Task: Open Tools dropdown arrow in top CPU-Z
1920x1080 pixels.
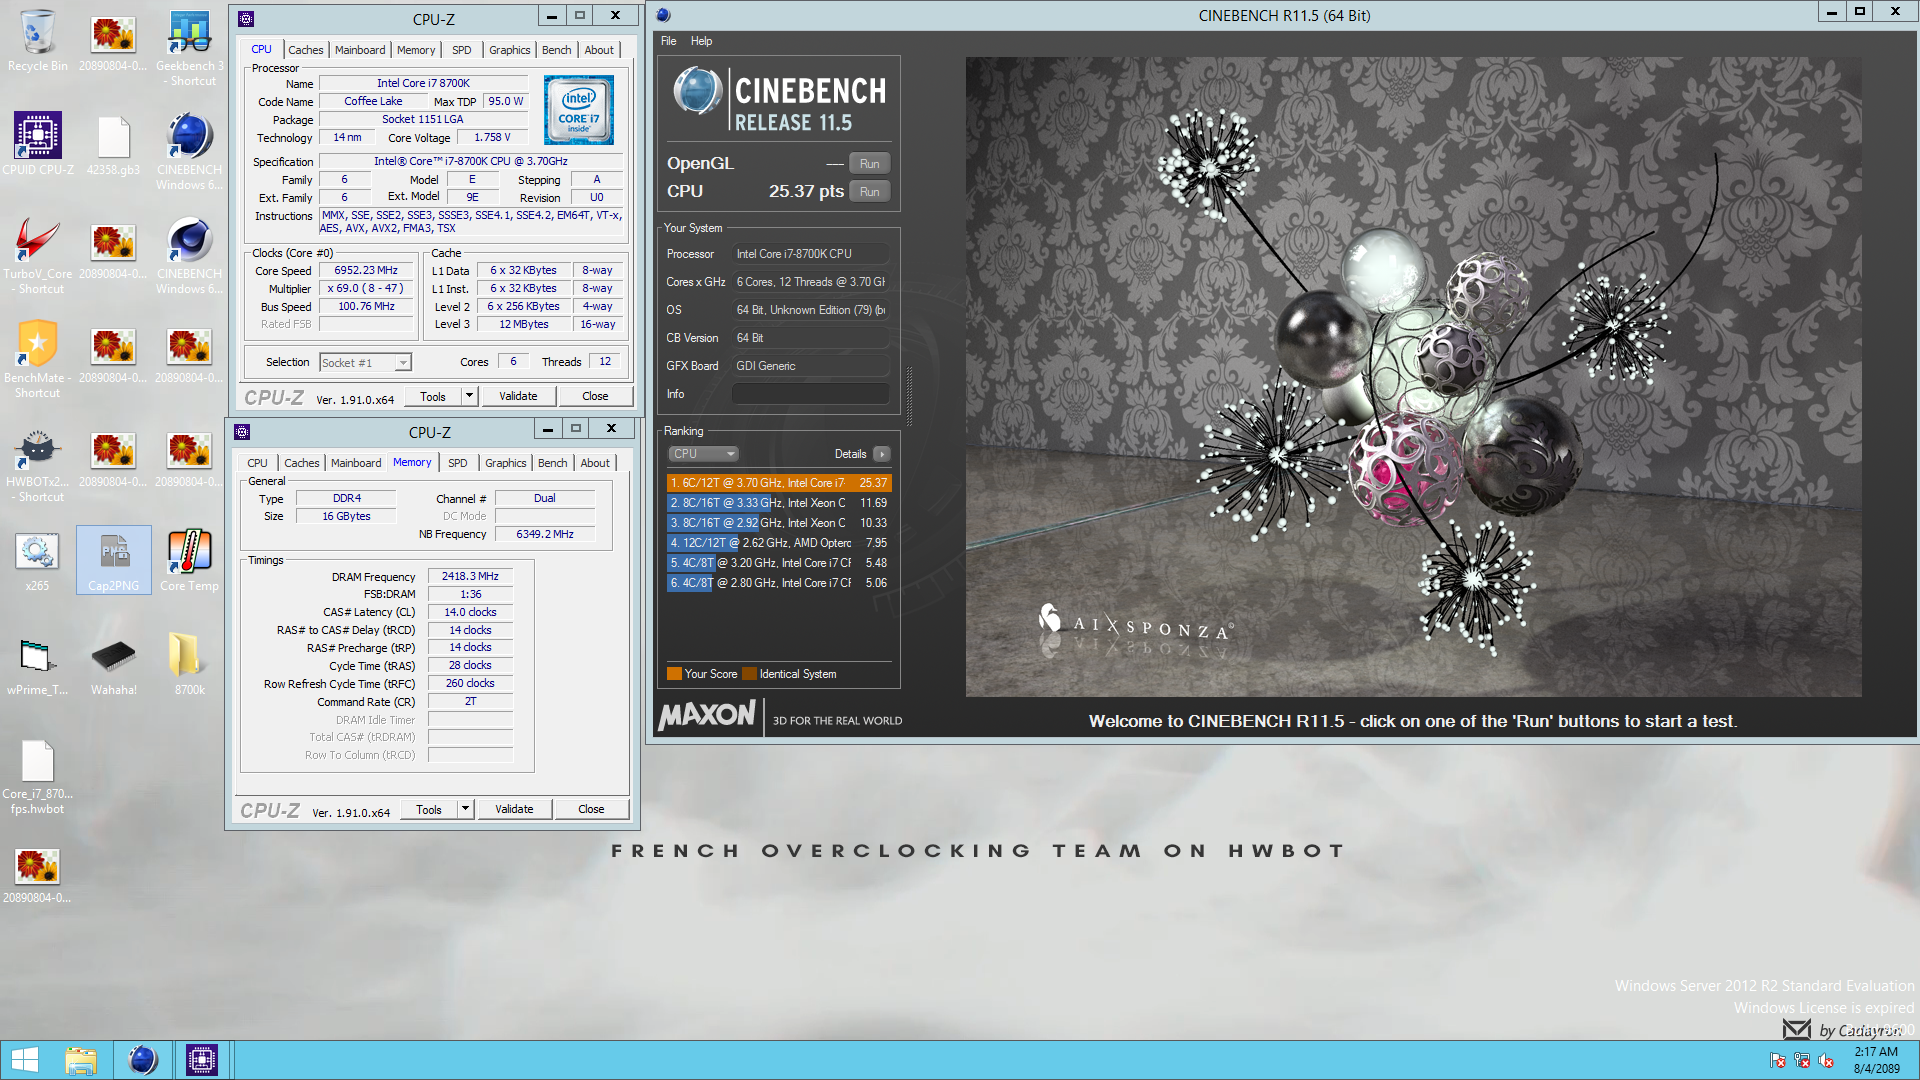Action: 469,396
